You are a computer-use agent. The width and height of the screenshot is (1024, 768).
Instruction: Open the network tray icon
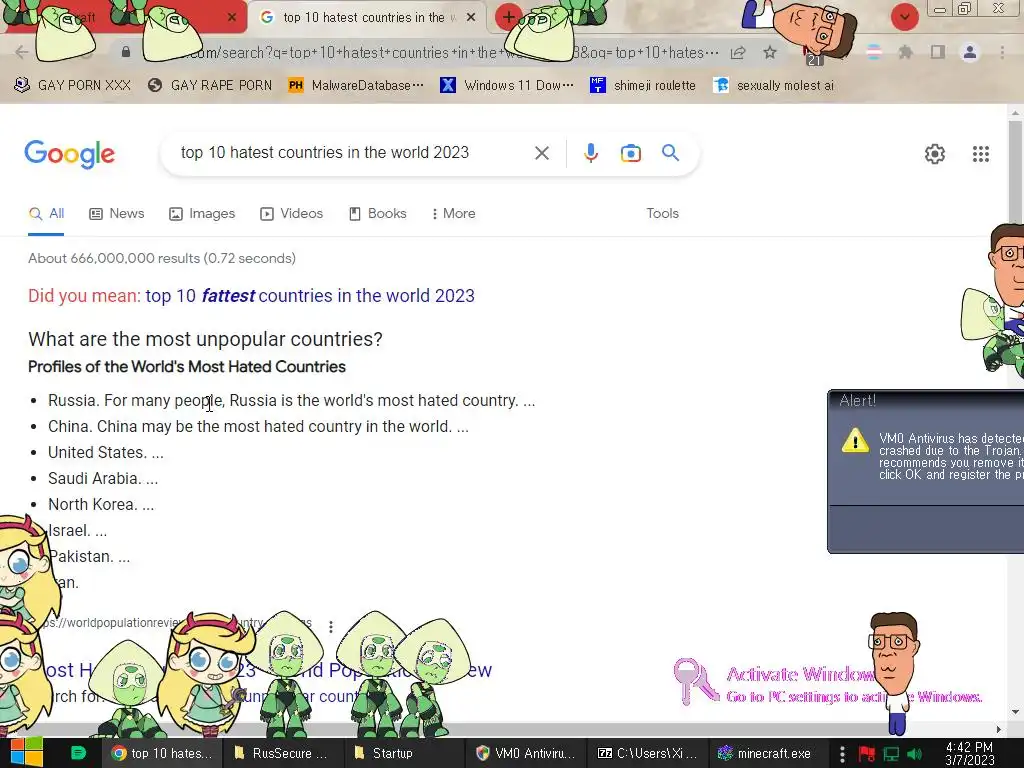891,754
